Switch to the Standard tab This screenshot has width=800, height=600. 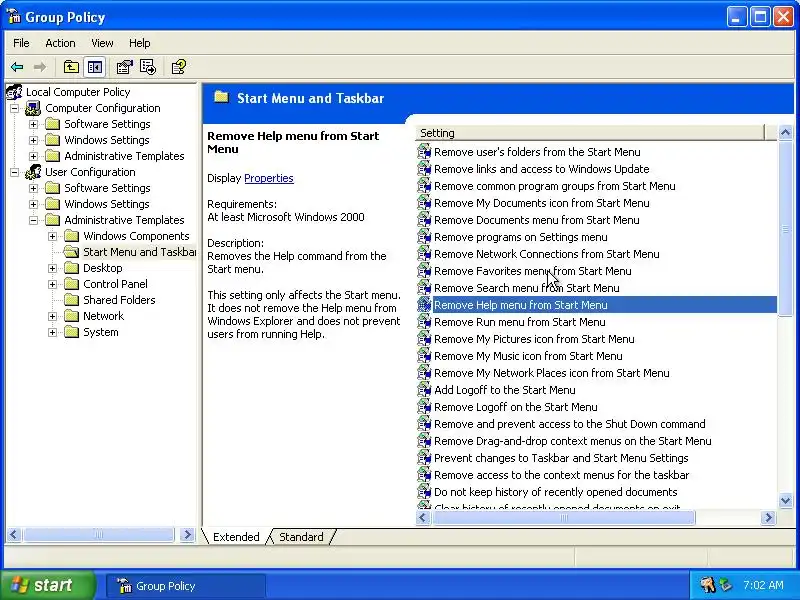tap(301, 537)
